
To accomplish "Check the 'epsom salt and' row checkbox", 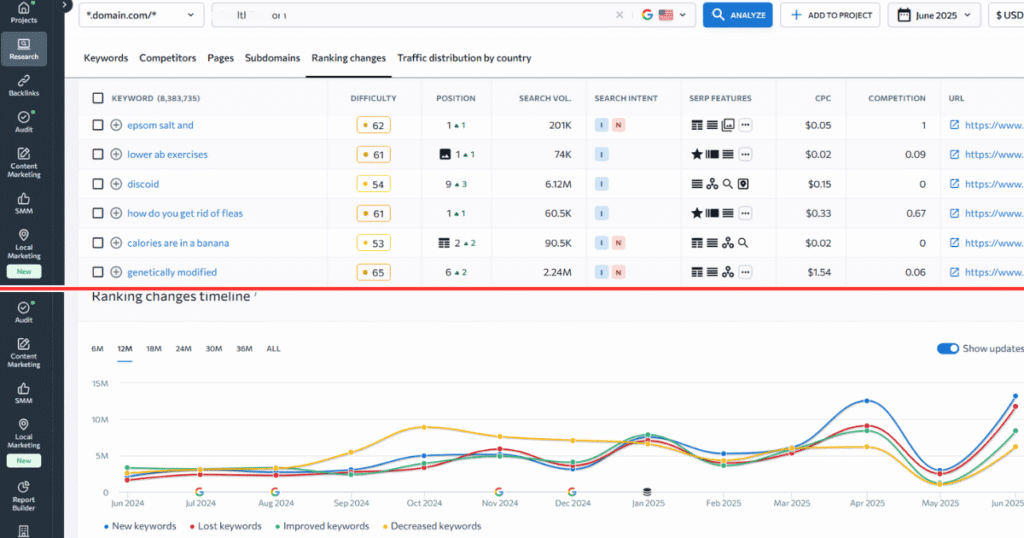I will pos(98,125).
